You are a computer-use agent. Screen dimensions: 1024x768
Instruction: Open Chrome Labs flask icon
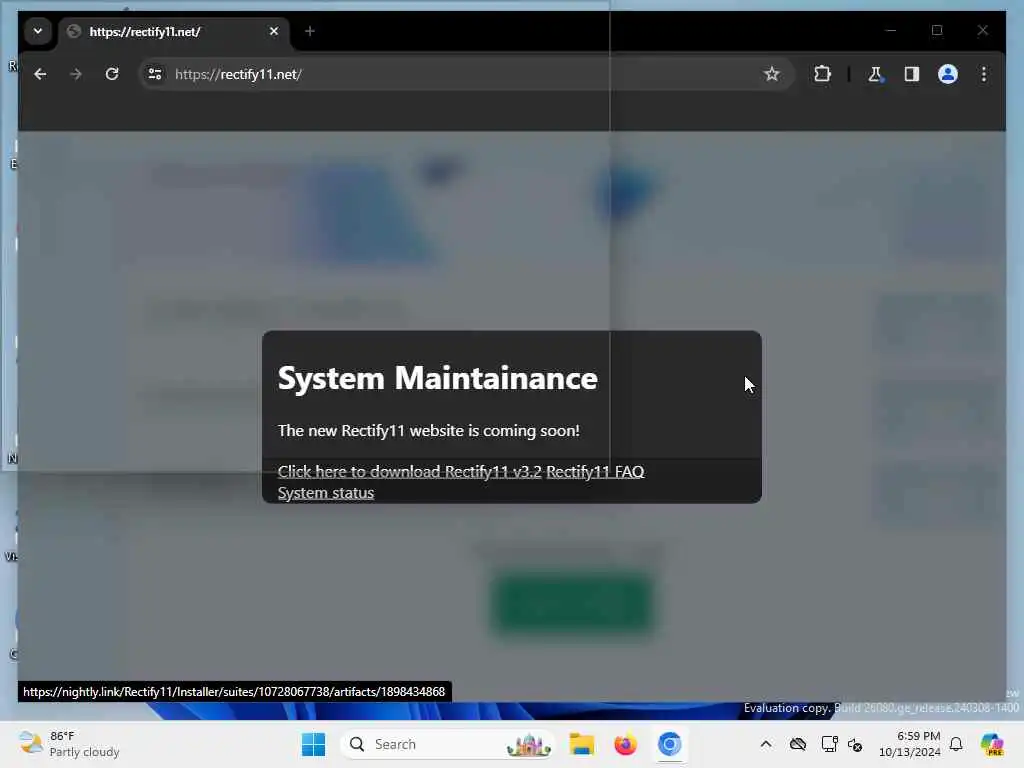click(x=875, y=74)
